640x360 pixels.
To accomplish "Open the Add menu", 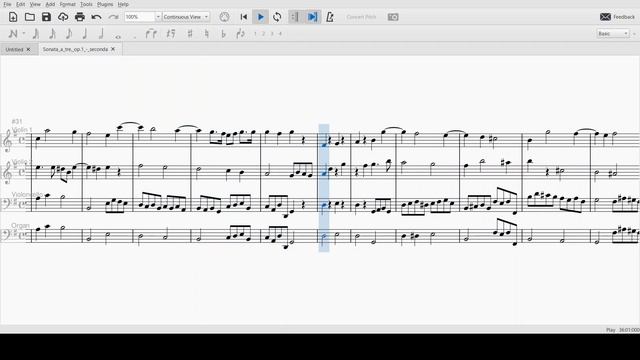I will [50, 4].
